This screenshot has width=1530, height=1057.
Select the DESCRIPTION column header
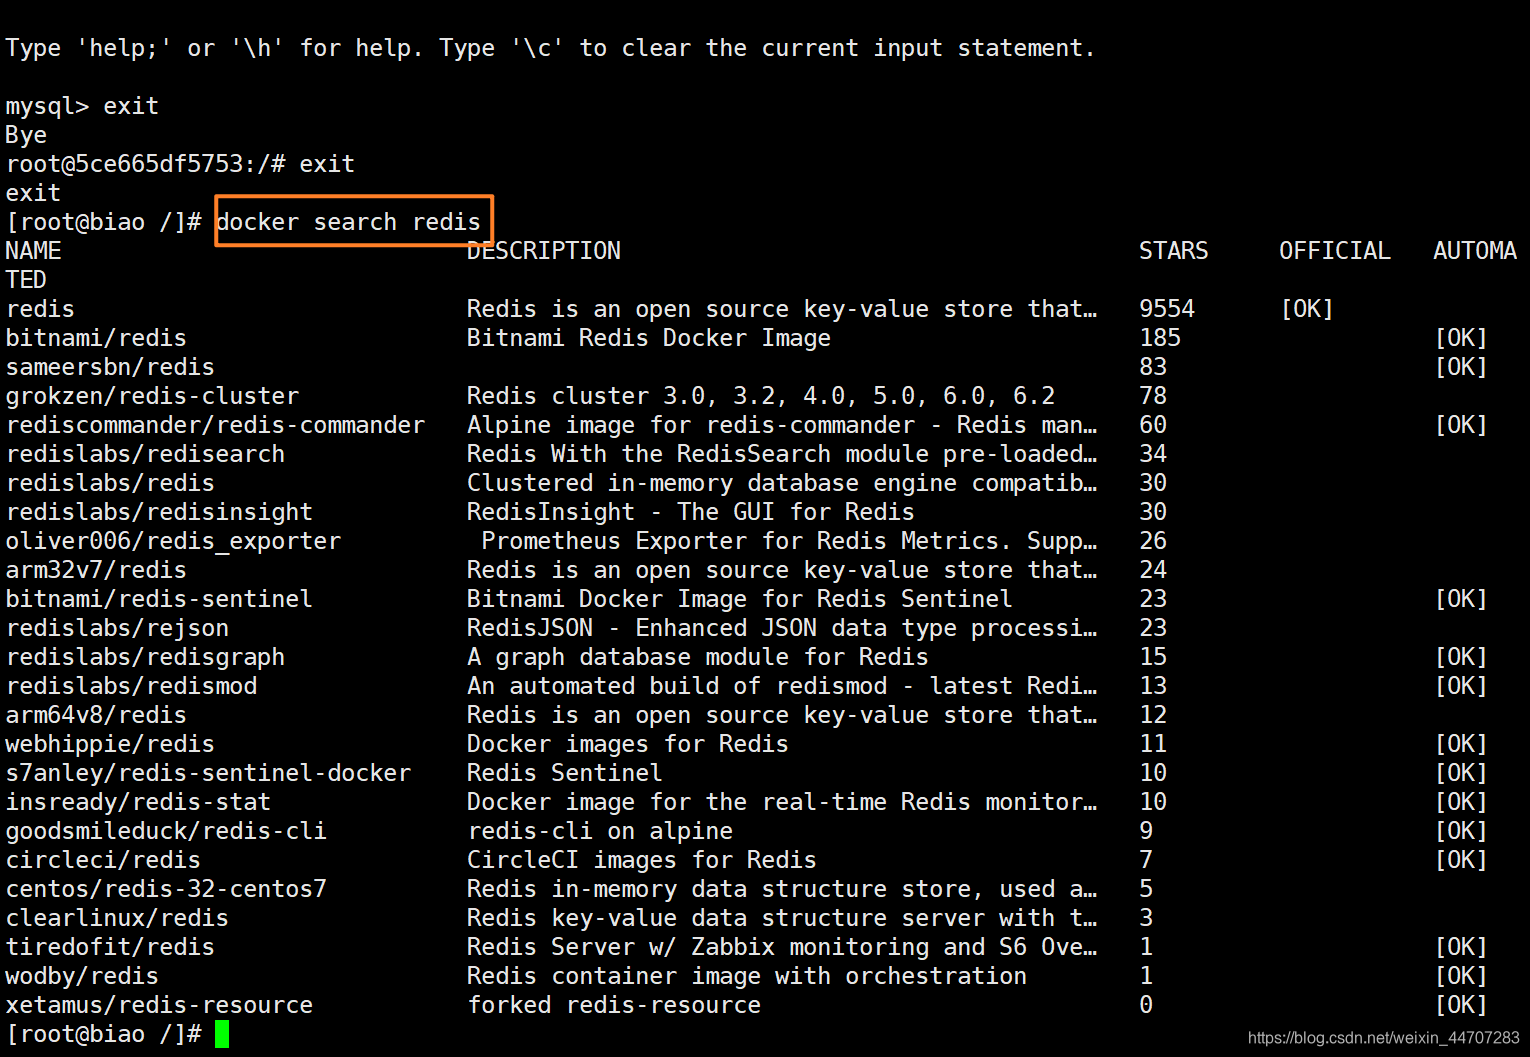tap(543, 251)
